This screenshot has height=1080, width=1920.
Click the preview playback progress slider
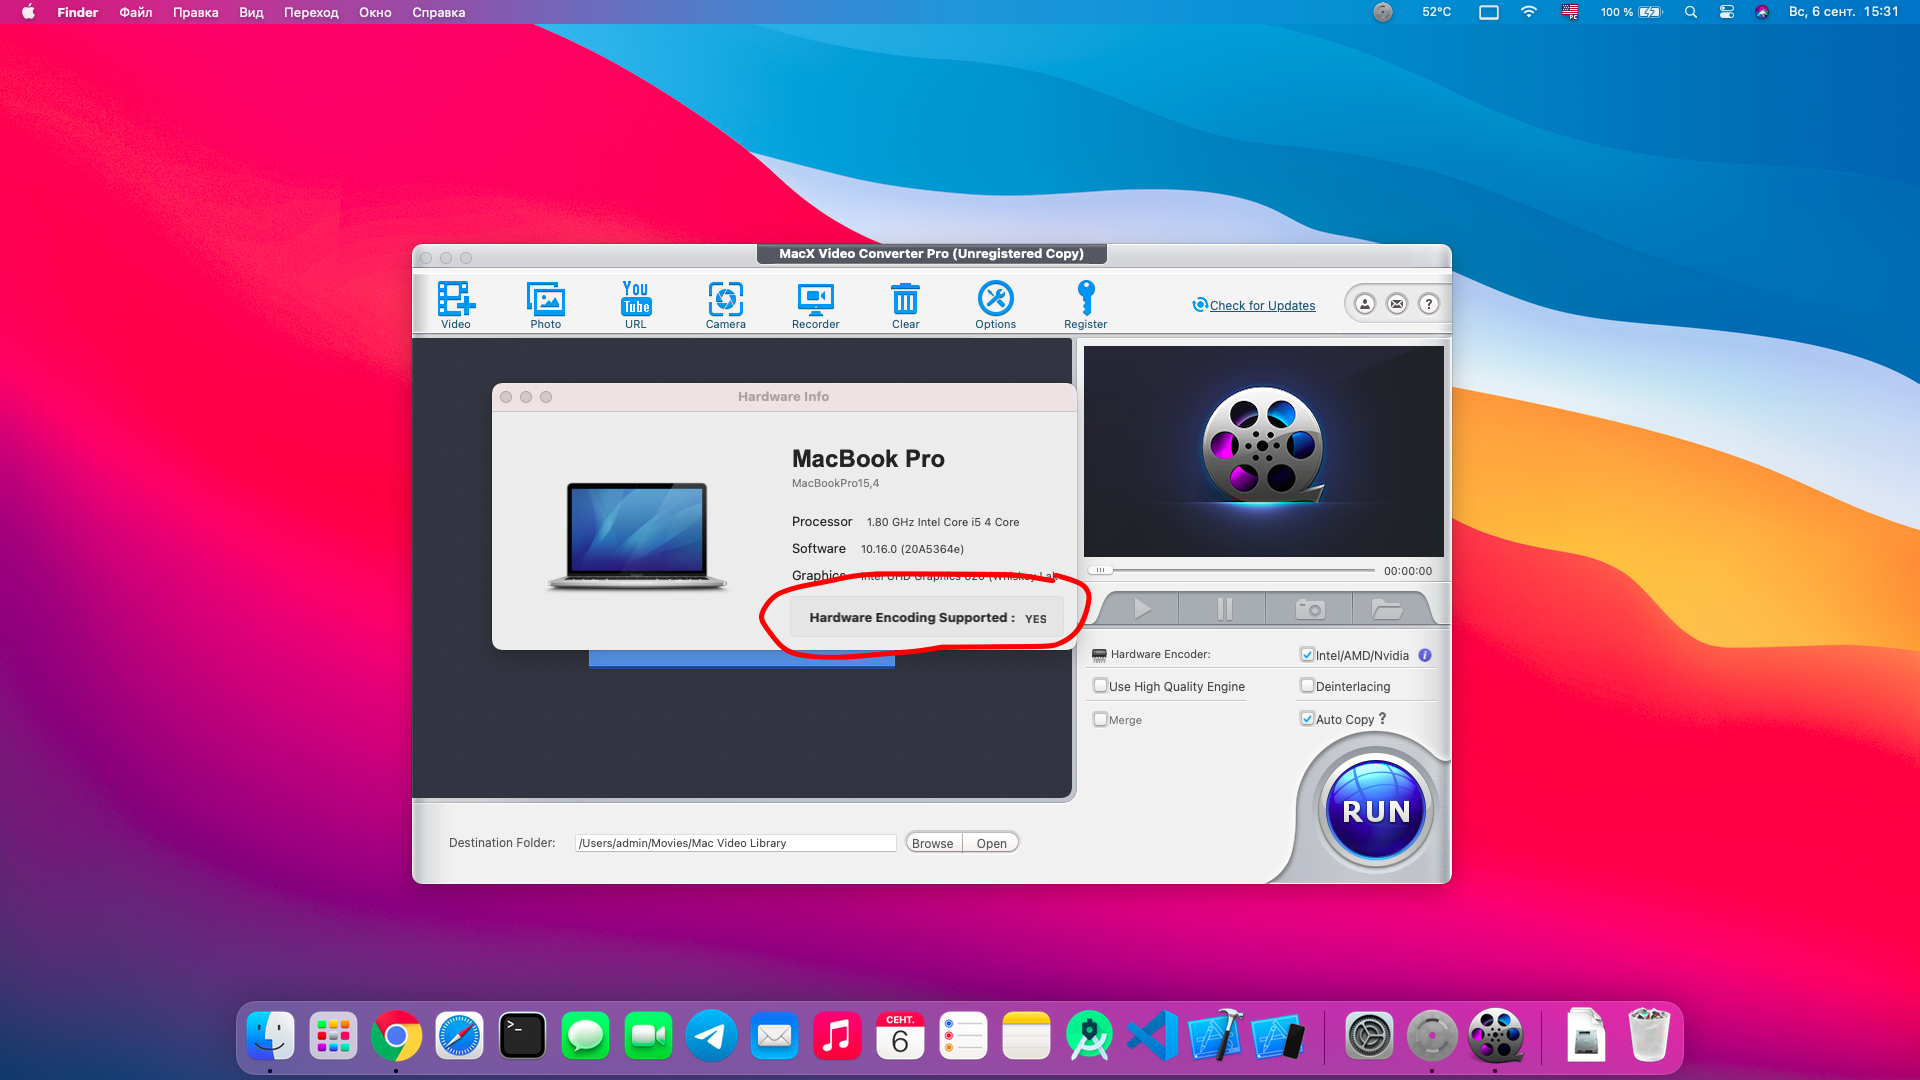1240,570
